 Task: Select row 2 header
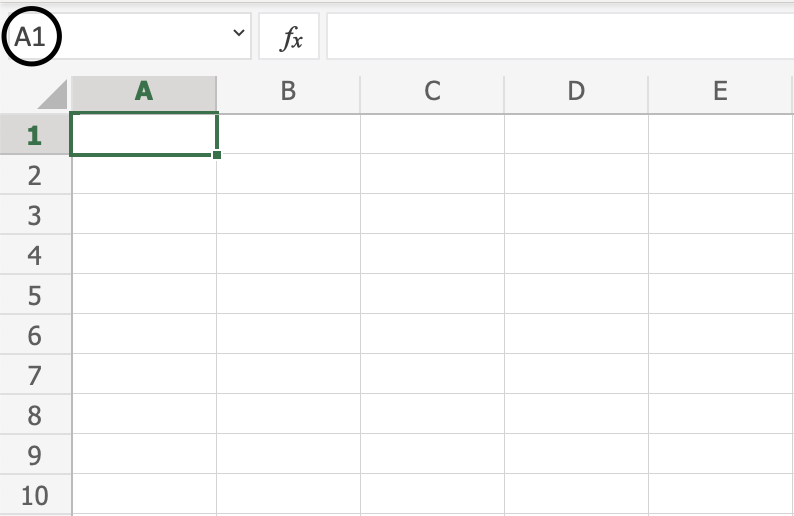point(35,175)
